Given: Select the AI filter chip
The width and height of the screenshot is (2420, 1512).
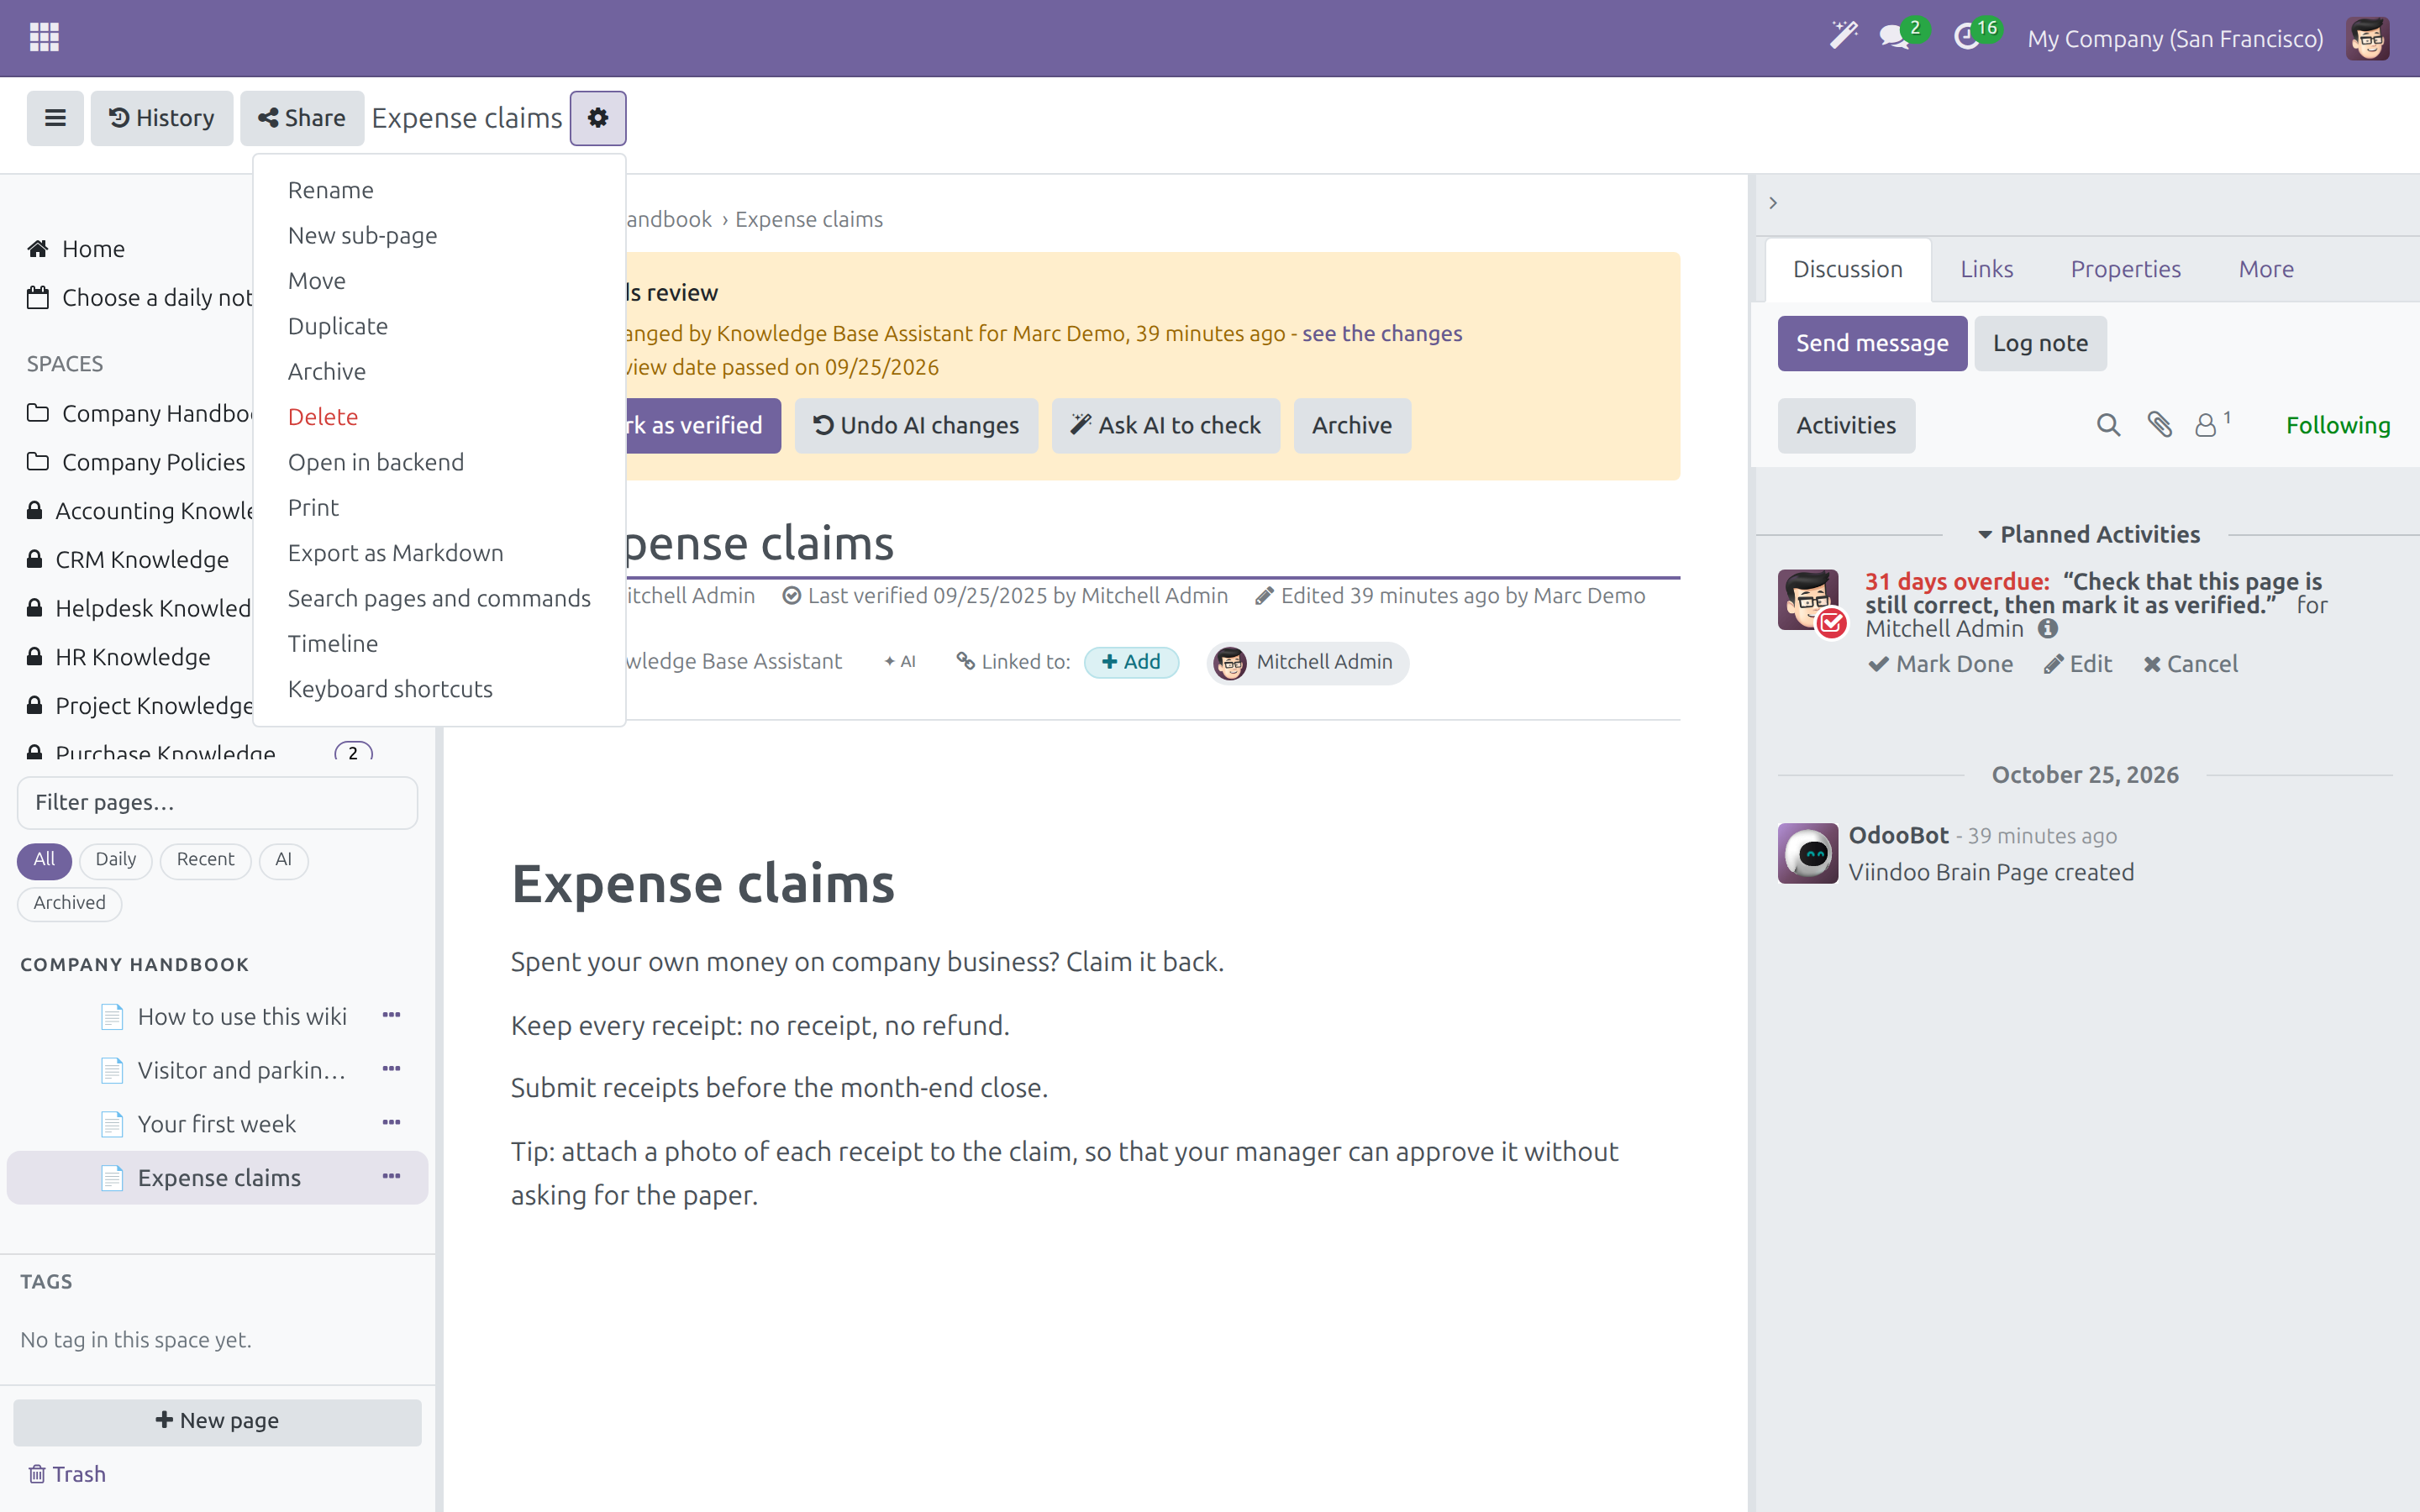Looking at the screenshot, I should pos(283,860).
